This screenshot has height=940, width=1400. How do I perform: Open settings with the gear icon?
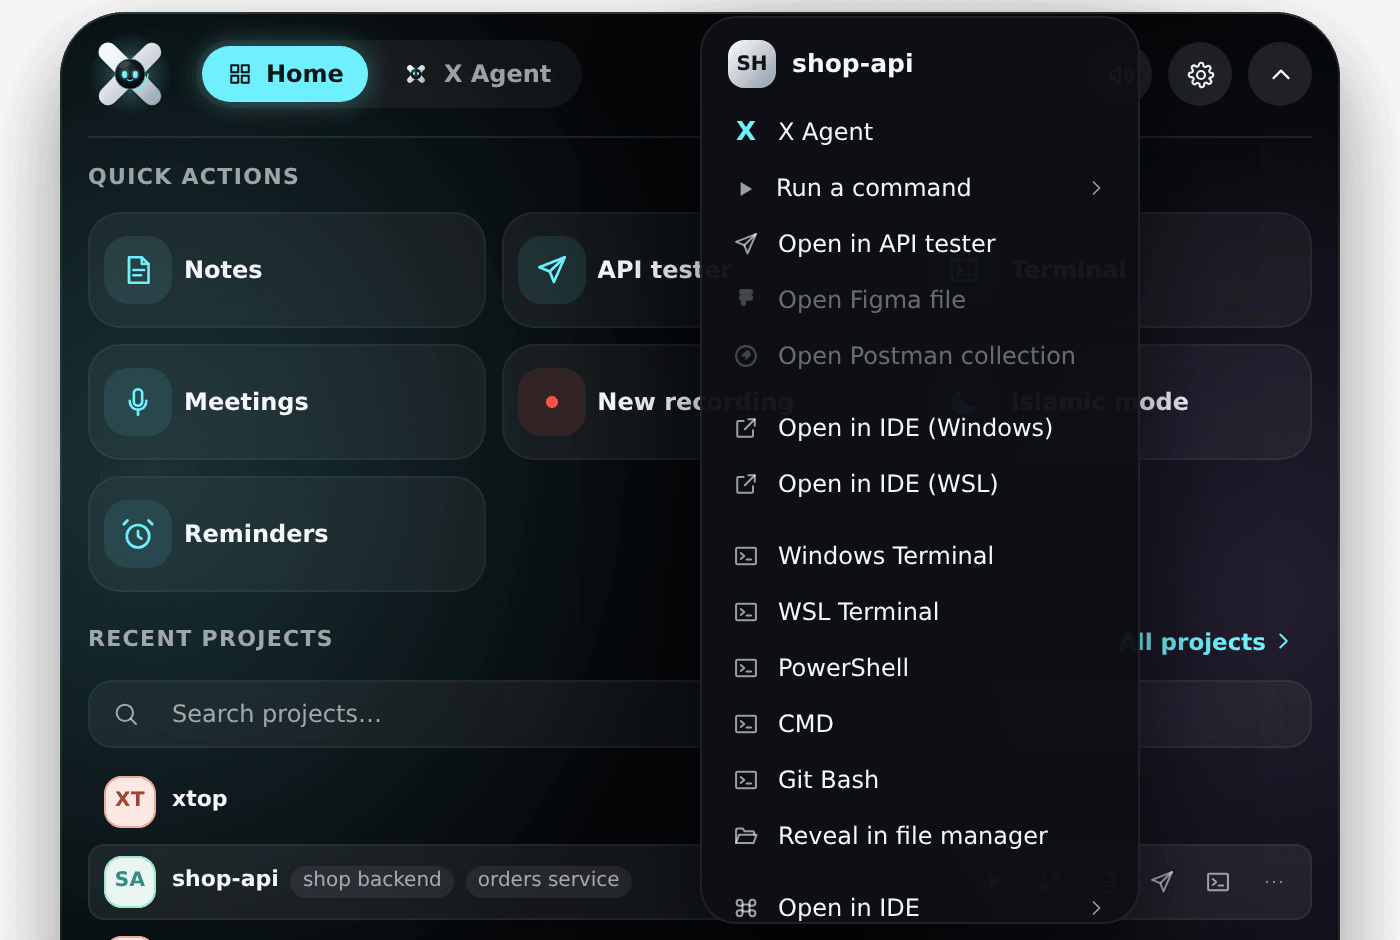(1200, 74)
